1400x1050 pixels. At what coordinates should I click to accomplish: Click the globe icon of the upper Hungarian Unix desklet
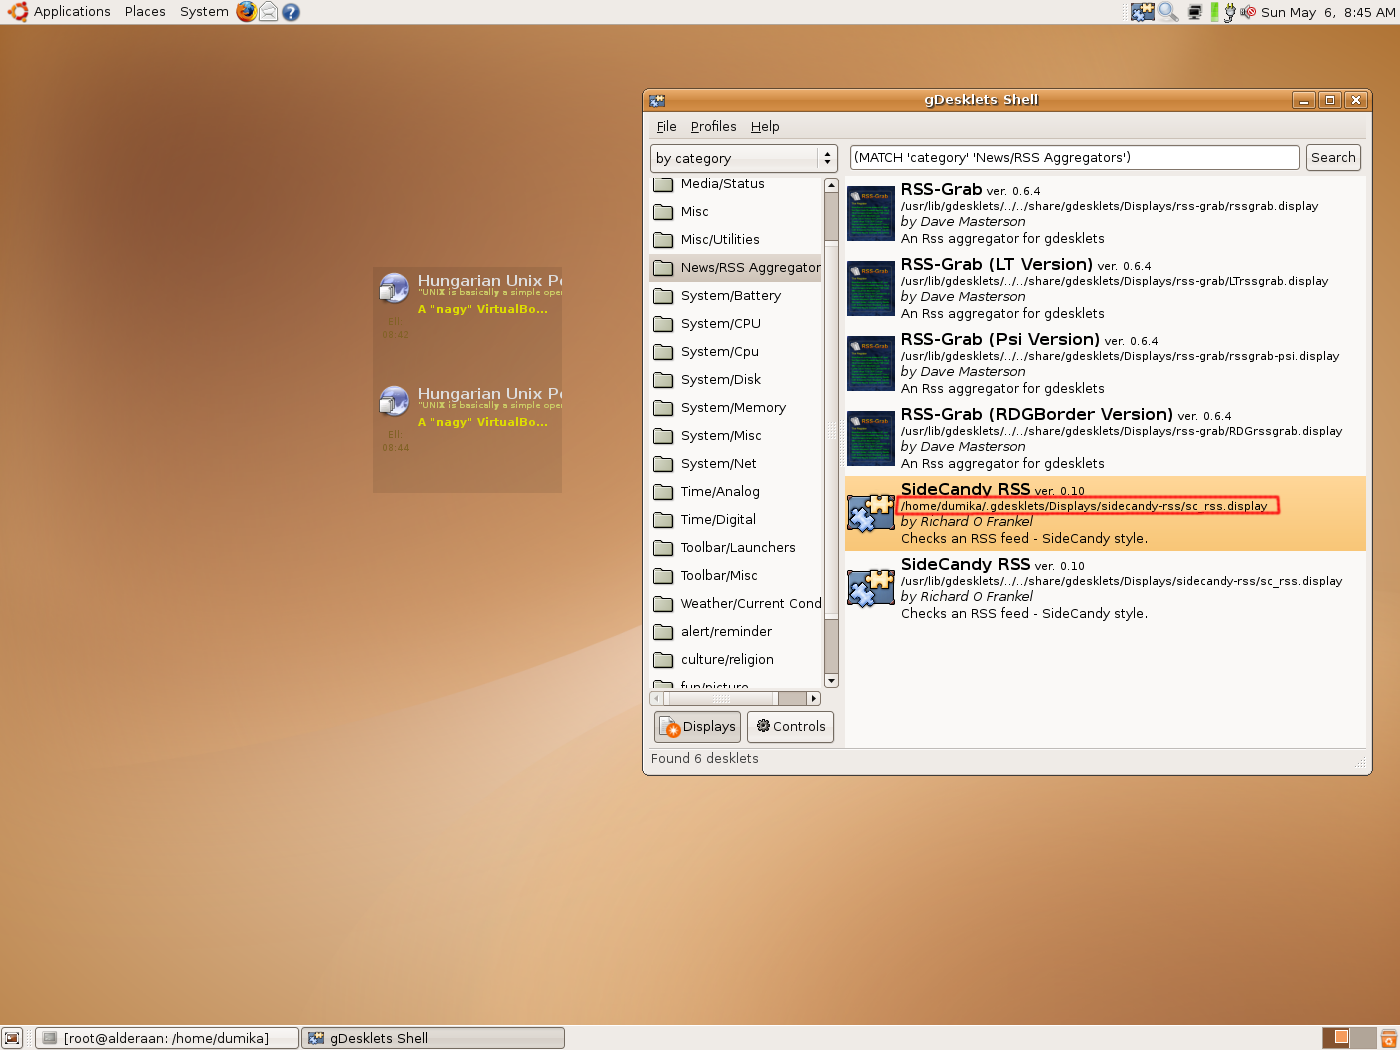[394, 288]
